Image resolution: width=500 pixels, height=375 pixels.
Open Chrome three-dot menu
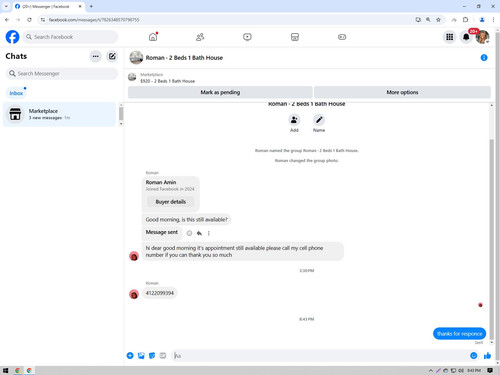(x=493, y=20)
